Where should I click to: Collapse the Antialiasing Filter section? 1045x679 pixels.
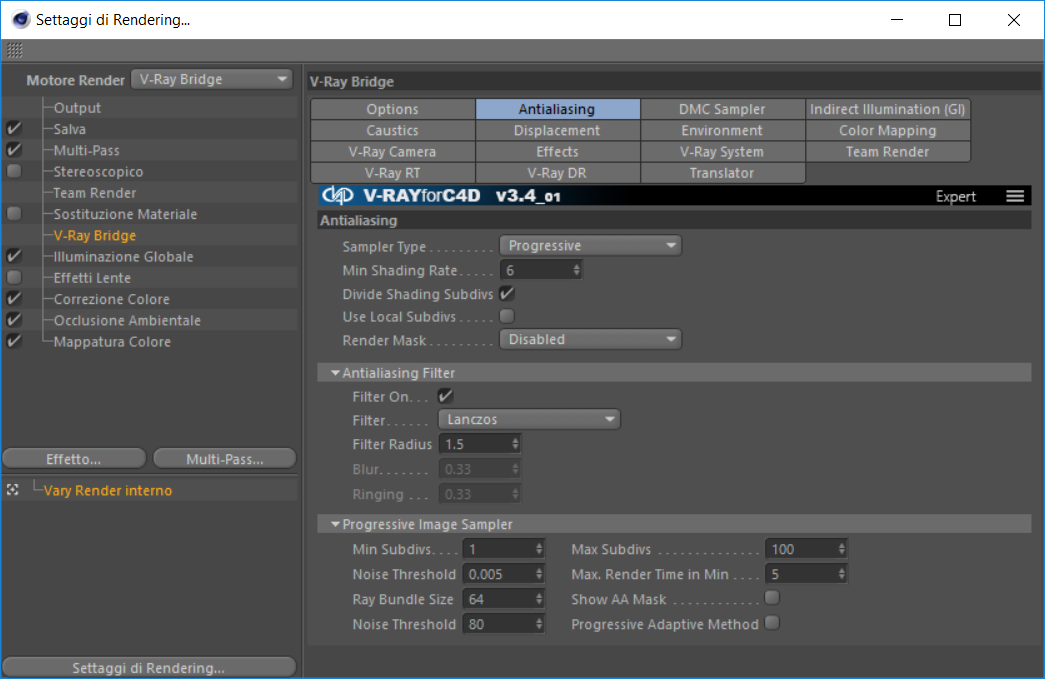(335, 372)
